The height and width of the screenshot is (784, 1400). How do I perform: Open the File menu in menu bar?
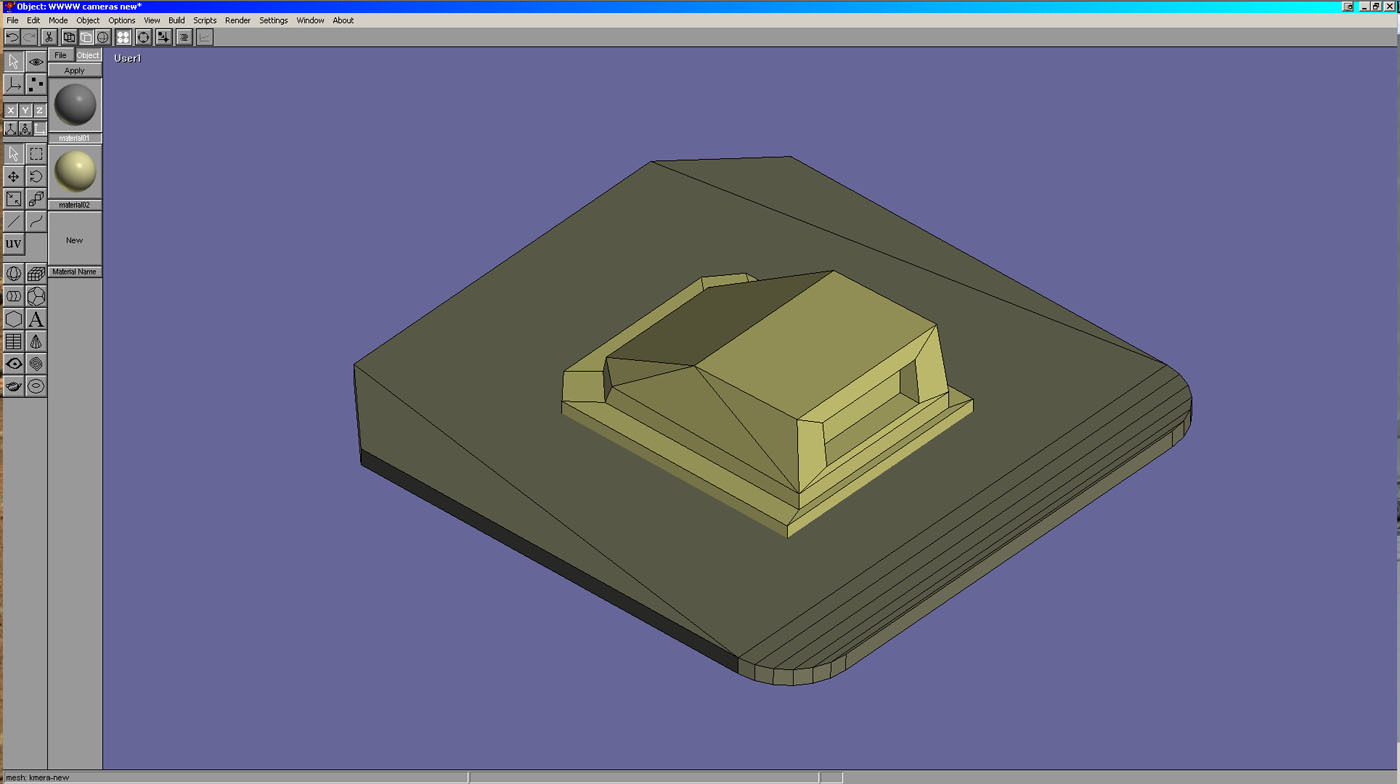[x=13, y=20]
